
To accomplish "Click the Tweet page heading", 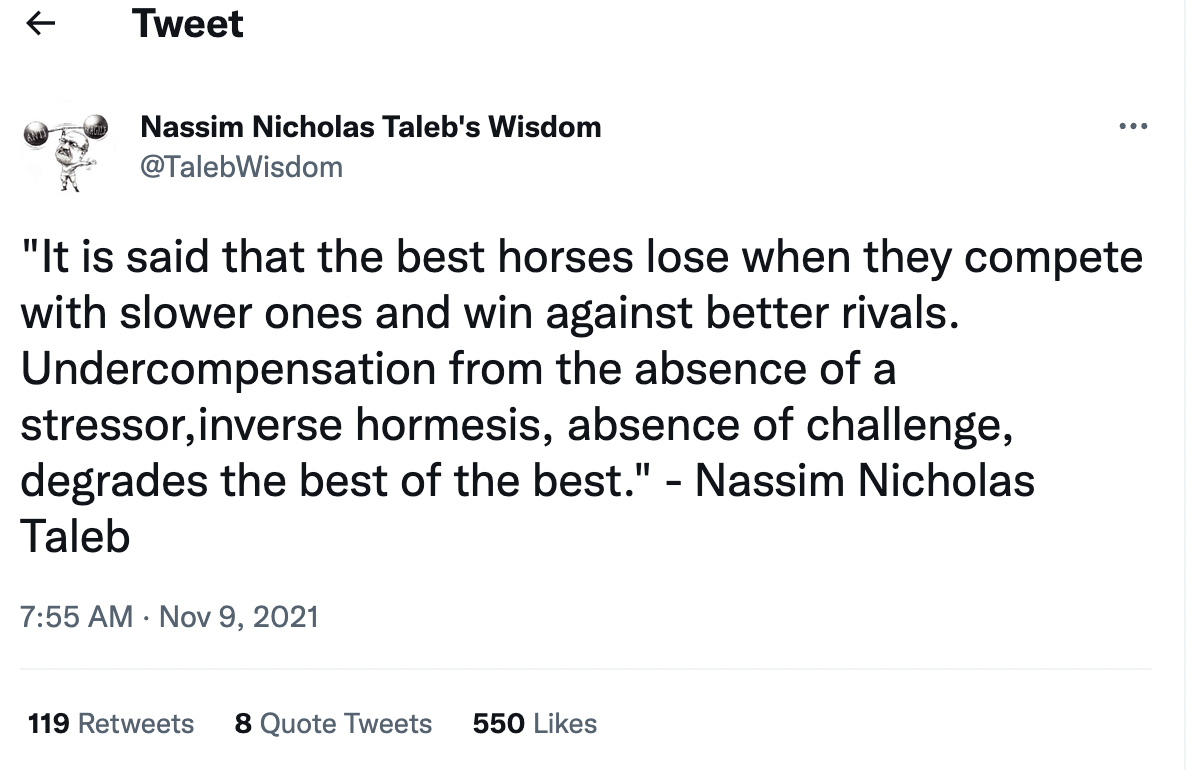I will click(x=188, y=24).
